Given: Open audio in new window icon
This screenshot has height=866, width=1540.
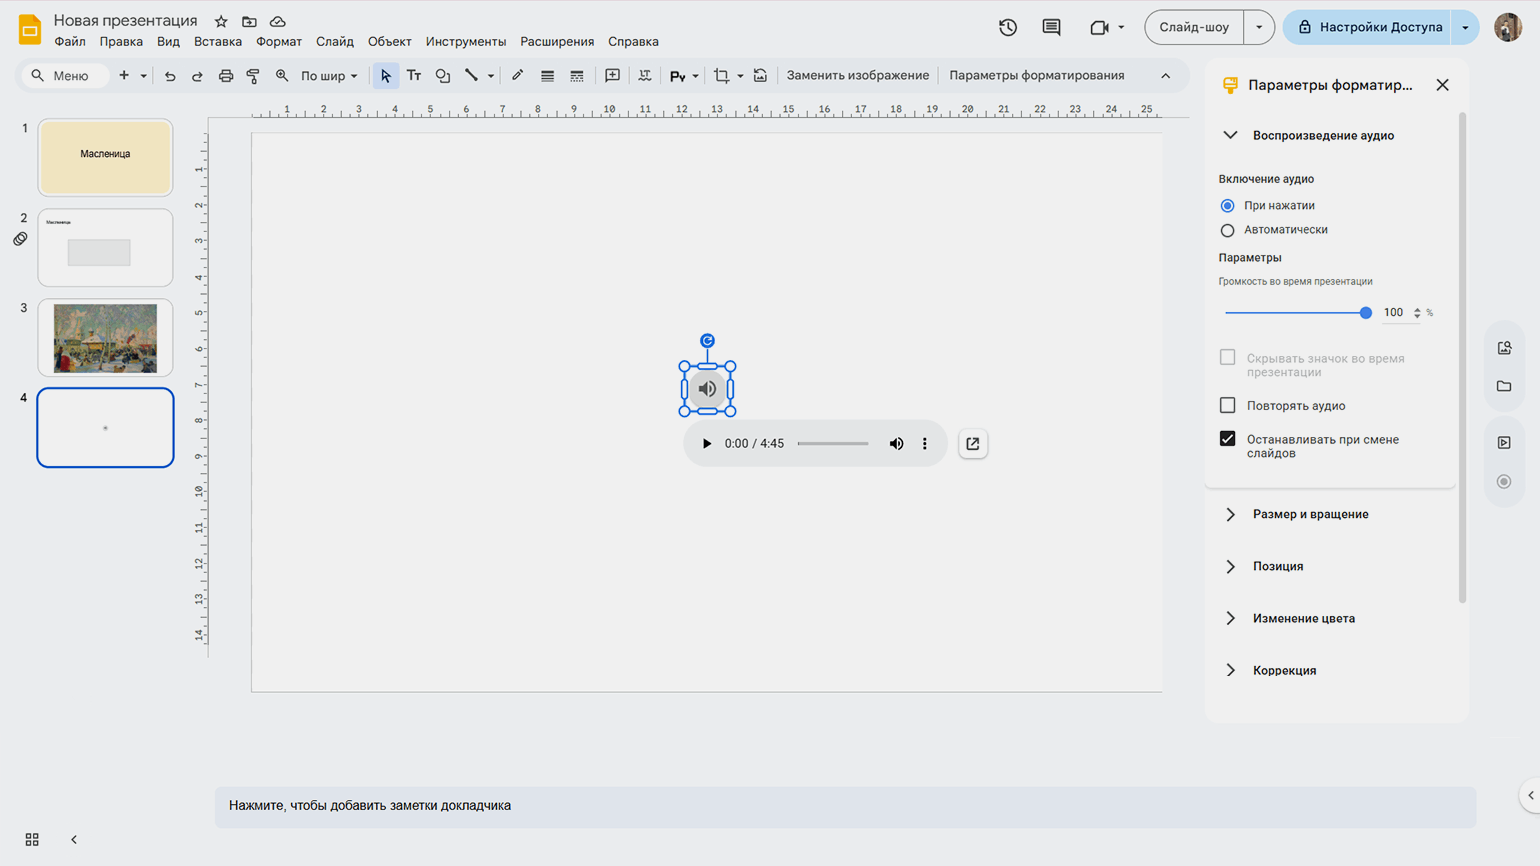Looking at the screenshot, I should click(x=972, y=444).
